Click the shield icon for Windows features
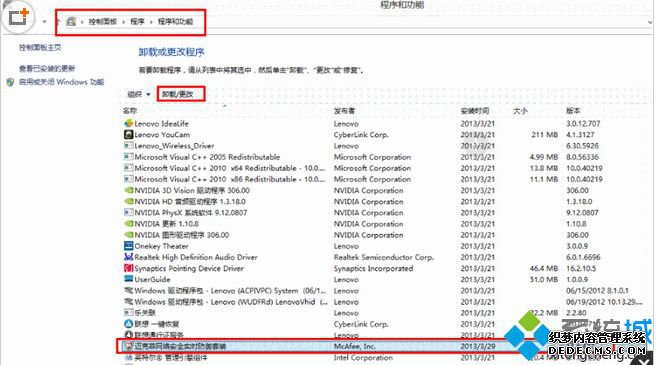The width and height of the screenshot is (657, 365). (x=10, y=82)
